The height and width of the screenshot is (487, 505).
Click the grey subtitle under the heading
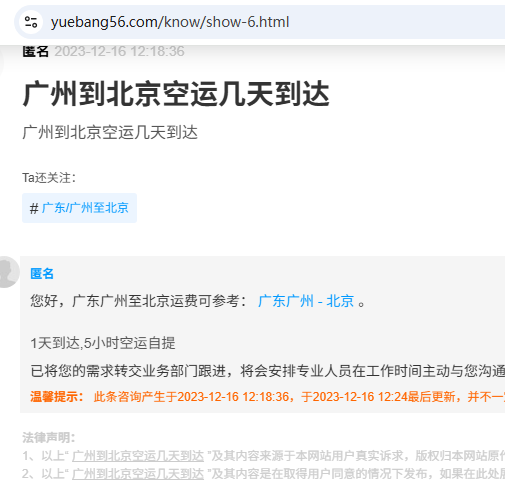[x=110, y=132]
